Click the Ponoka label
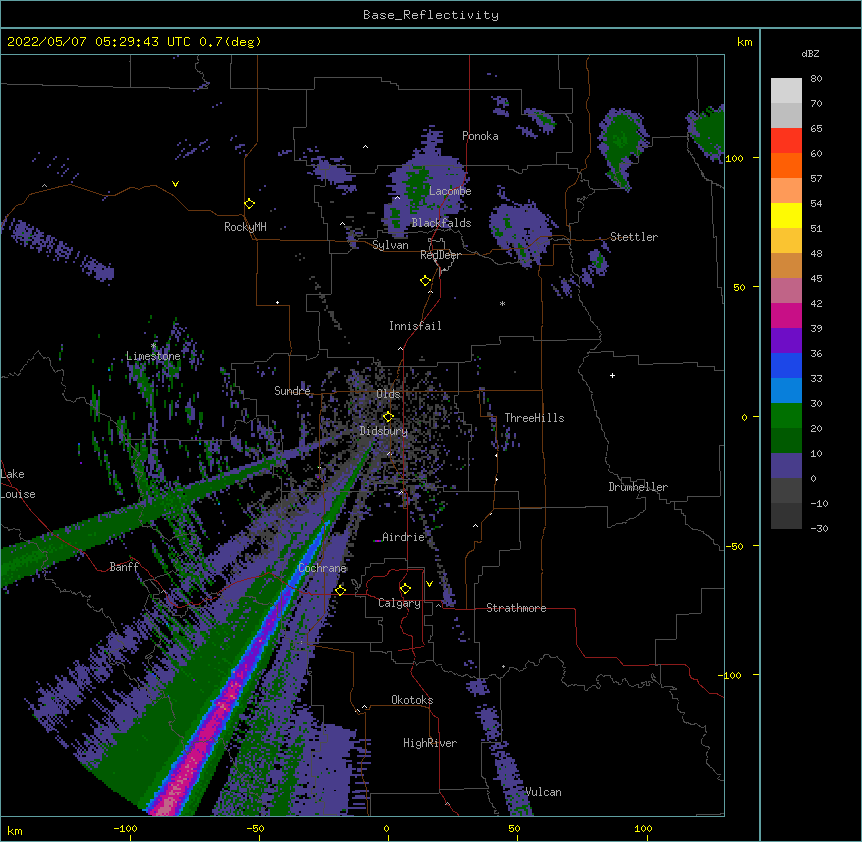The height and width of the screenshot is (842, 862). click(480, 136)
